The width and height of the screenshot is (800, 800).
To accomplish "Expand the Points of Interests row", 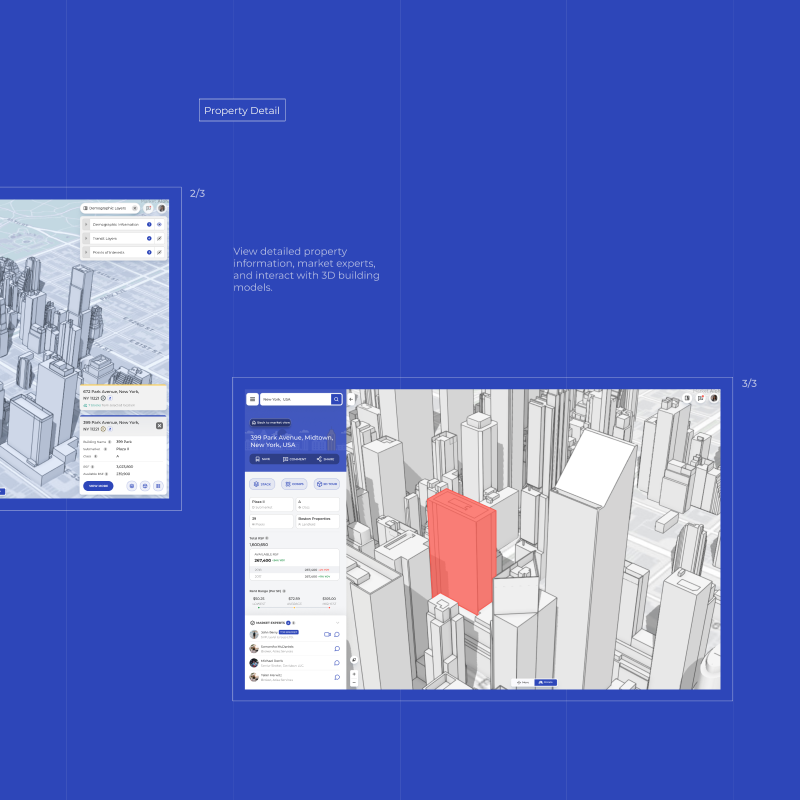I will (86, 252).
